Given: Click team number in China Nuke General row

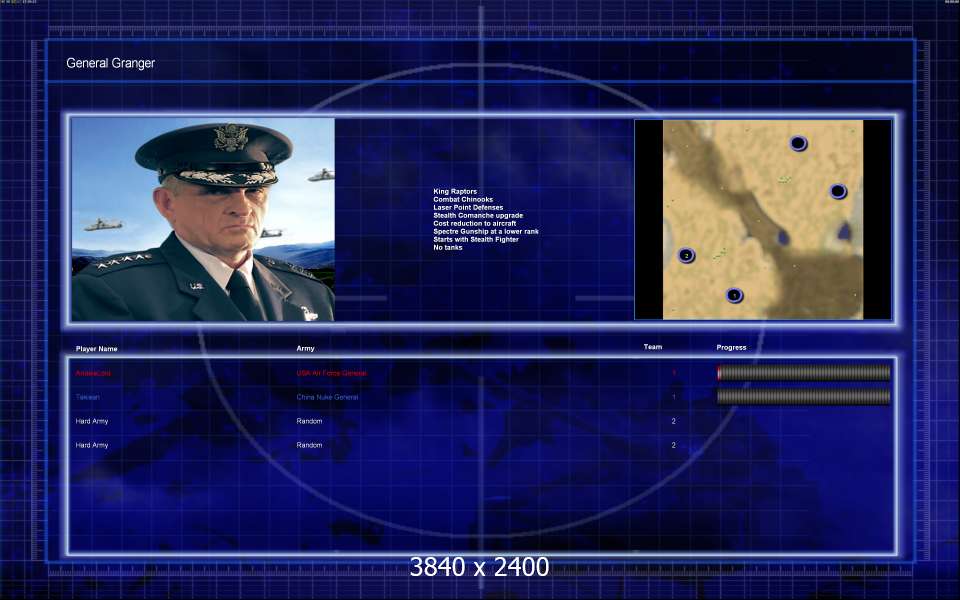Looking at the screenshot, I should tap(674, 397).
